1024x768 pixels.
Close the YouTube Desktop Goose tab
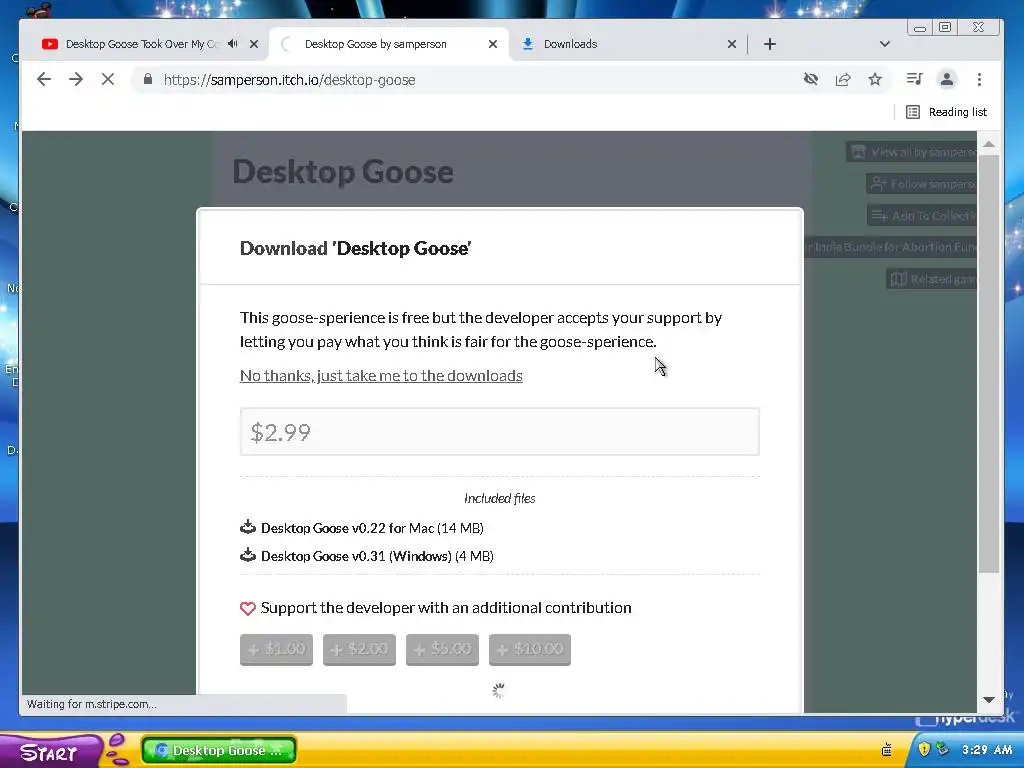pyautogui.click(x=254, y=44)
